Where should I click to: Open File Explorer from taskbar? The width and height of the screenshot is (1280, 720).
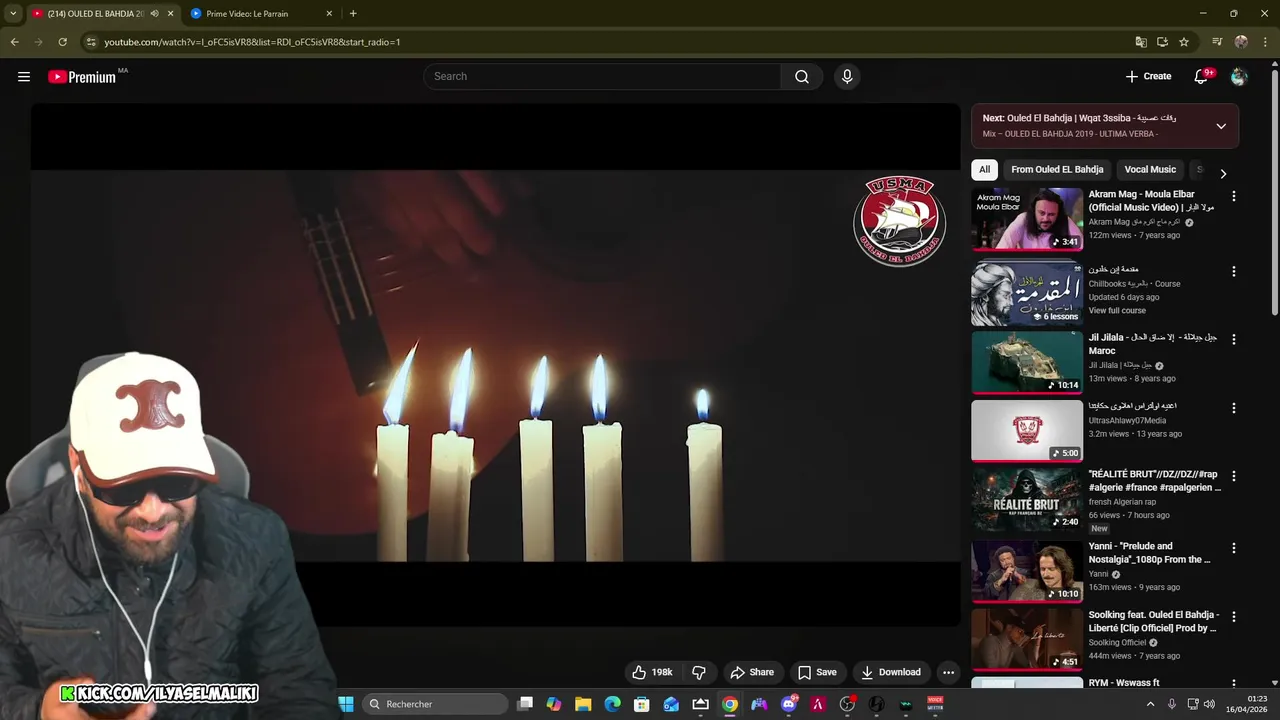coord(583,704)
